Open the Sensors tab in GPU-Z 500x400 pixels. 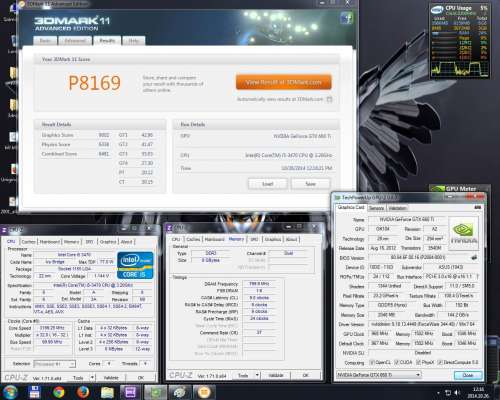[x=376, y=208]
